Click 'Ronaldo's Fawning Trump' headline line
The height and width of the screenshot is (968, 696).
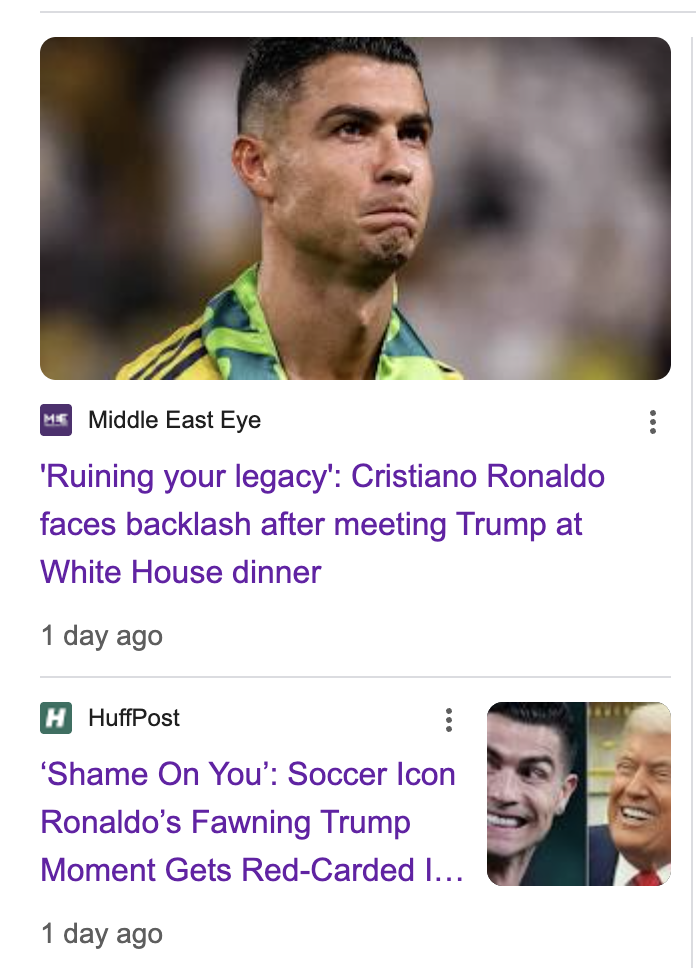click(x=225, y=822)
